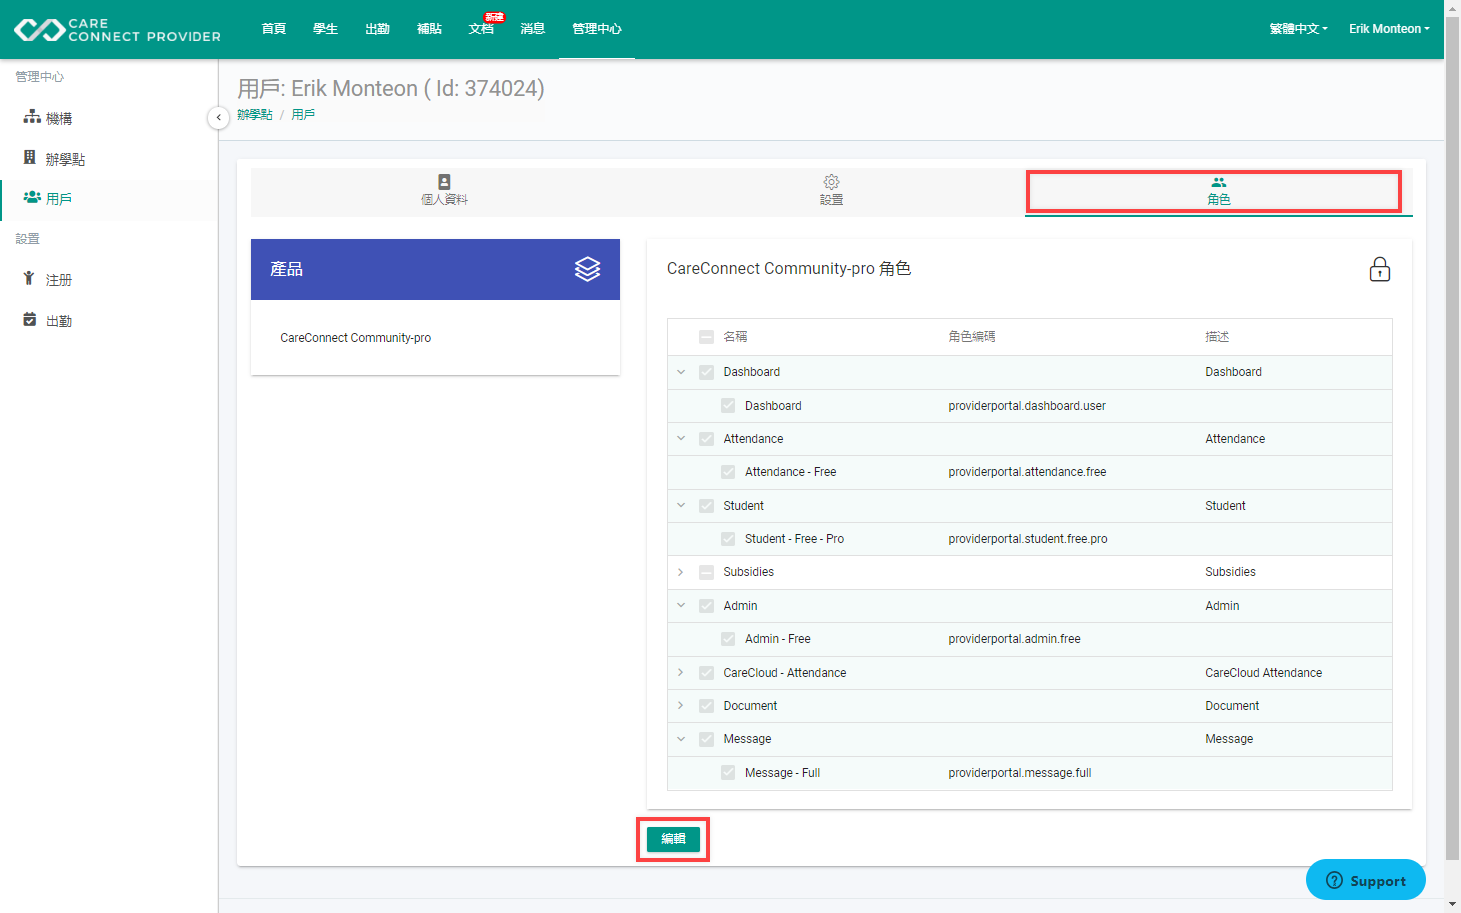This screenshot has height=913, width=1461.
Task: Click the 編輯 button
Action: [673, 839]
